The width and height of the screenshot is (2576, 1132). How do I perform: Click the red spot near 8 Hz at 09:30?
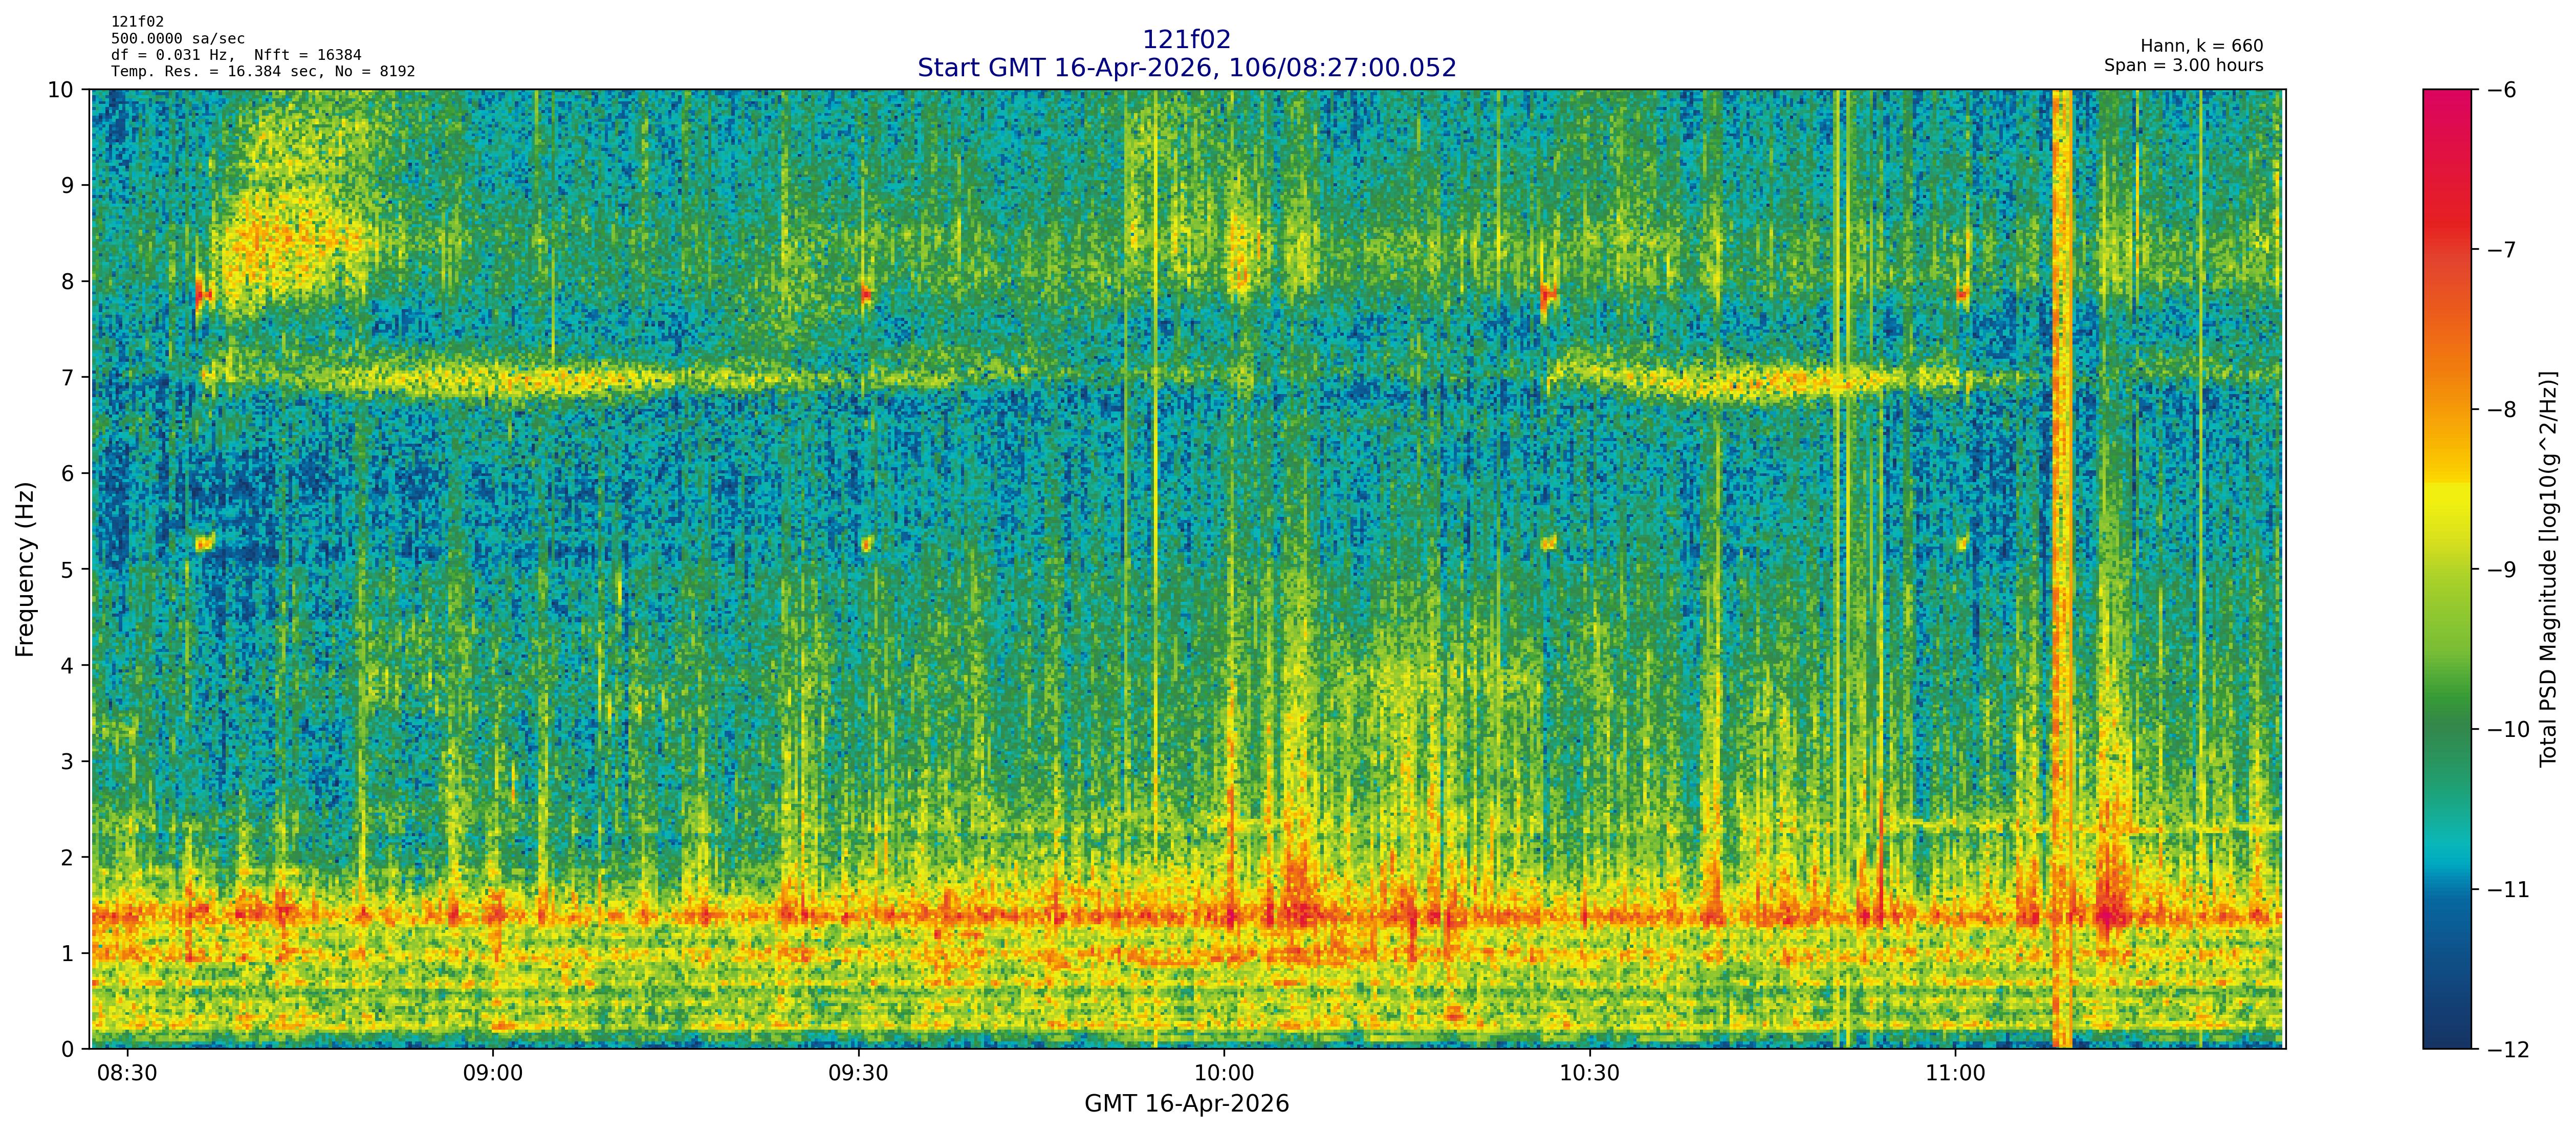[x=866, y=295]
